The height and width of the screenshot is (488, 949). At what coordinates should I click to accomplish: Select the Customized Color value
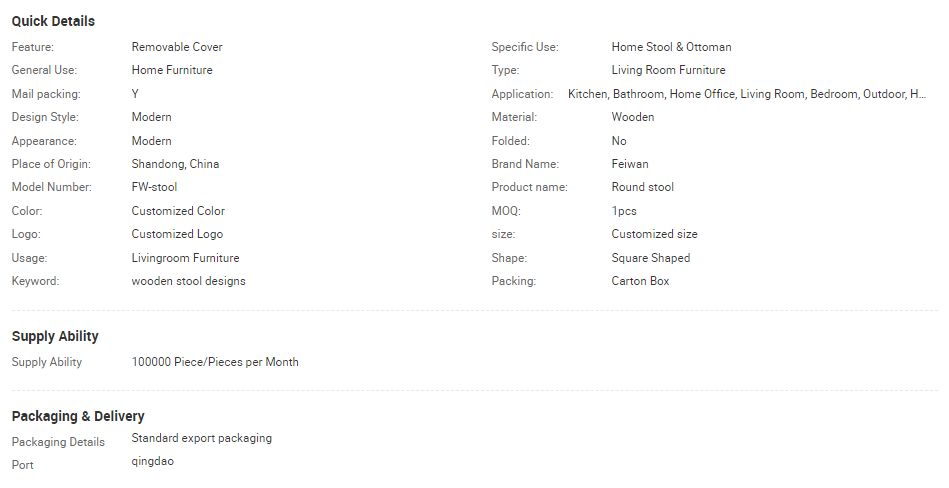click(x=178, y=211)
